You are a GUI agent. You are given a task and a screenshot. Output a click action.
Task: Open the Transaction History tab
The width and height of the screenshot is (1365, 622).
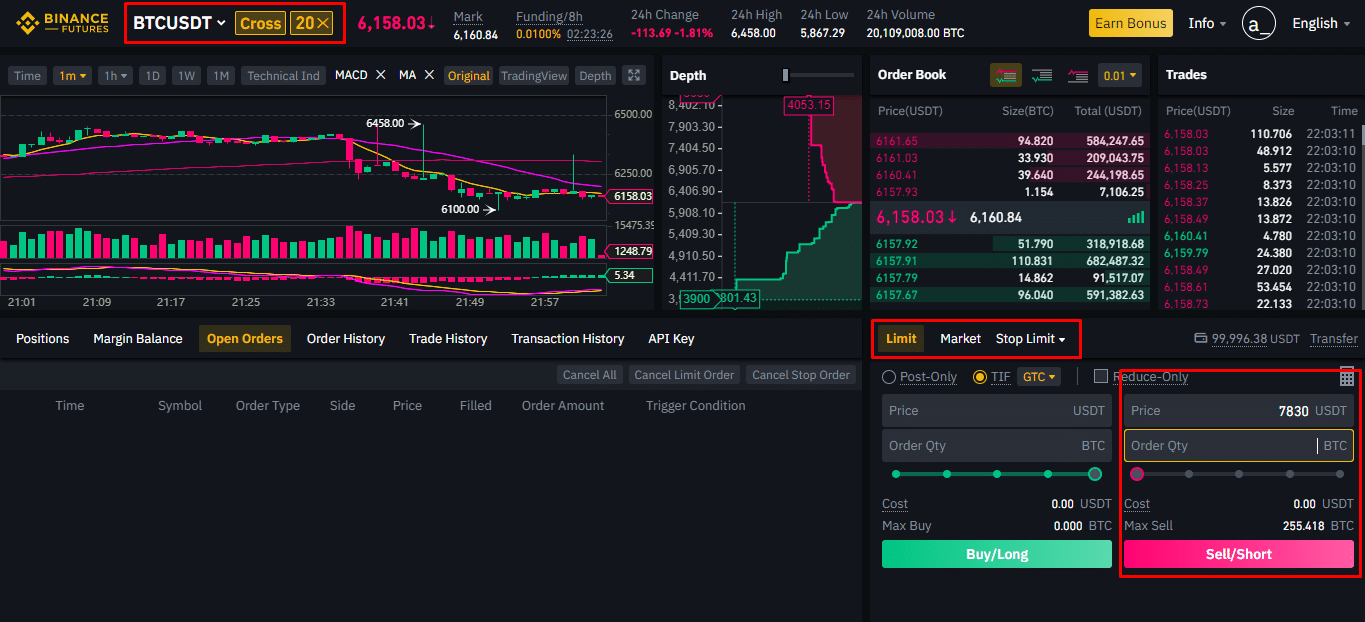(x=568, y=339)
